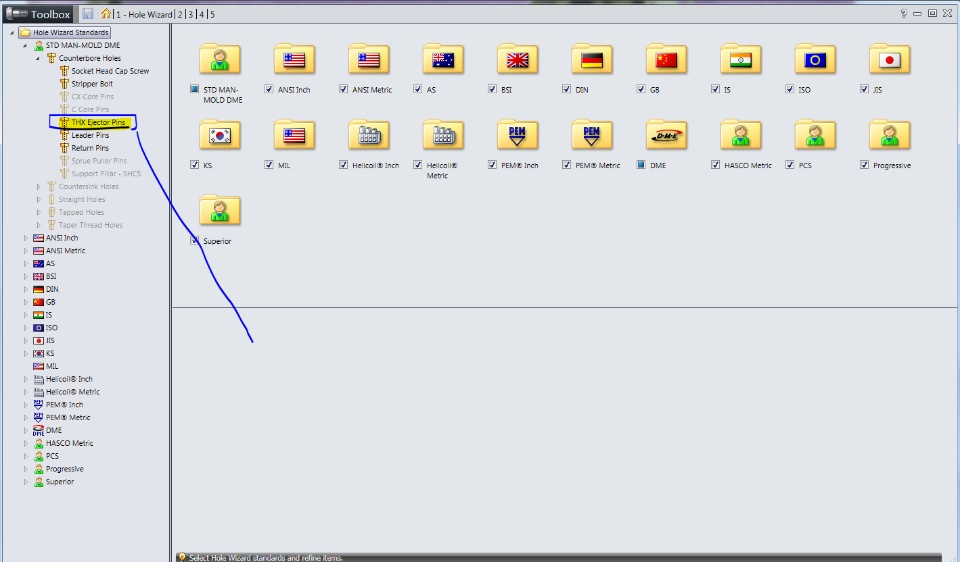Open the ANSI Metric standard folder
The height and width of the screenshot is (562, 960).
click(369, 59)
